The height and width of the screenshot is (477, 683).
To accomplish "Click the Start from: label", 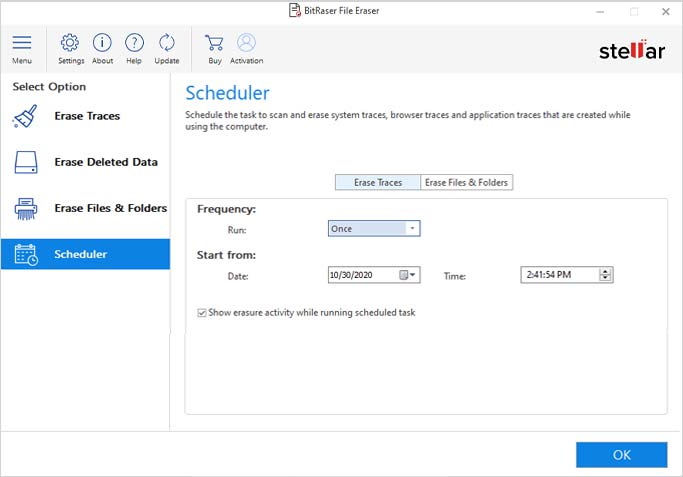I will (227, 255).
